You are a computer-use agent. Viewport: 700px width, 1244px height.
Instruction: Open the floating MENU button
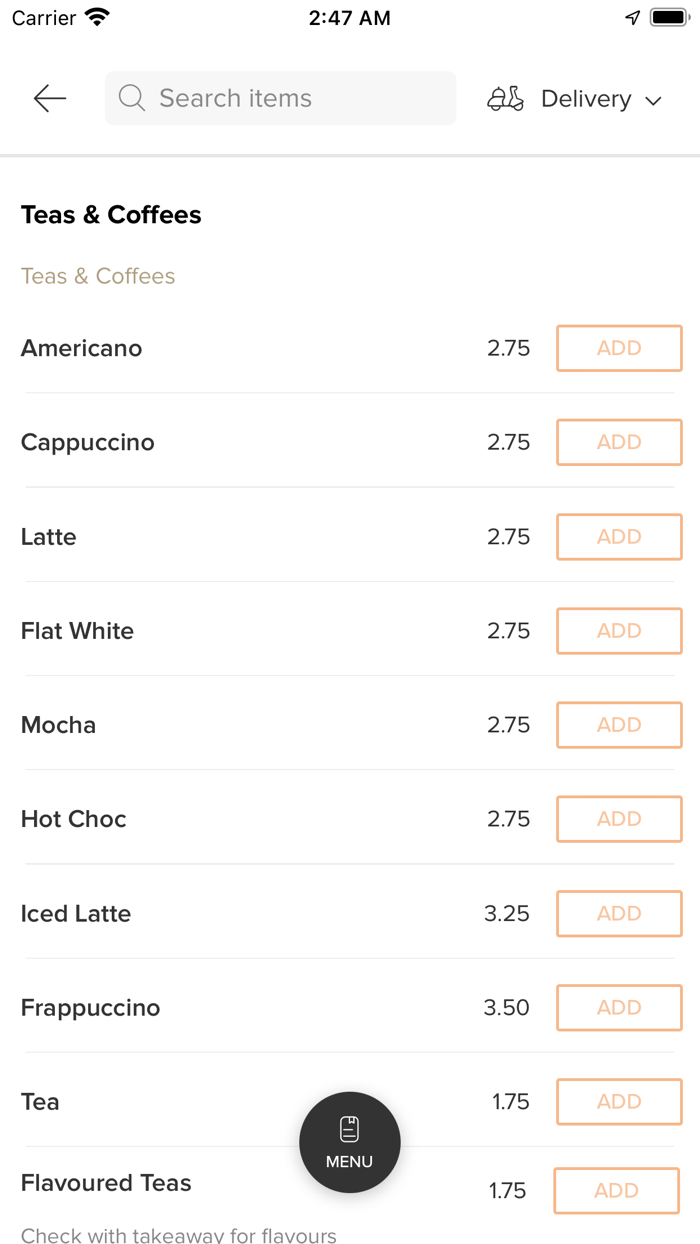350,1142
